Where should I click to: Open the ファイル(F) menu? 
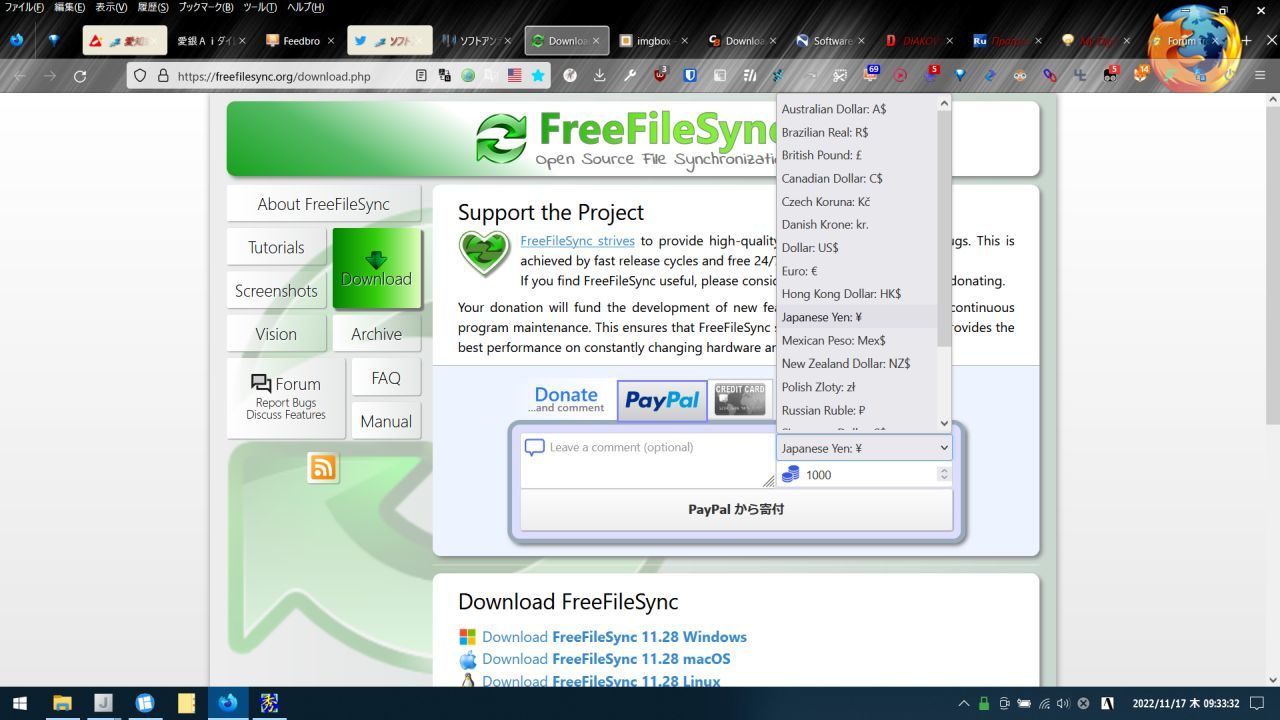point(24,7)
